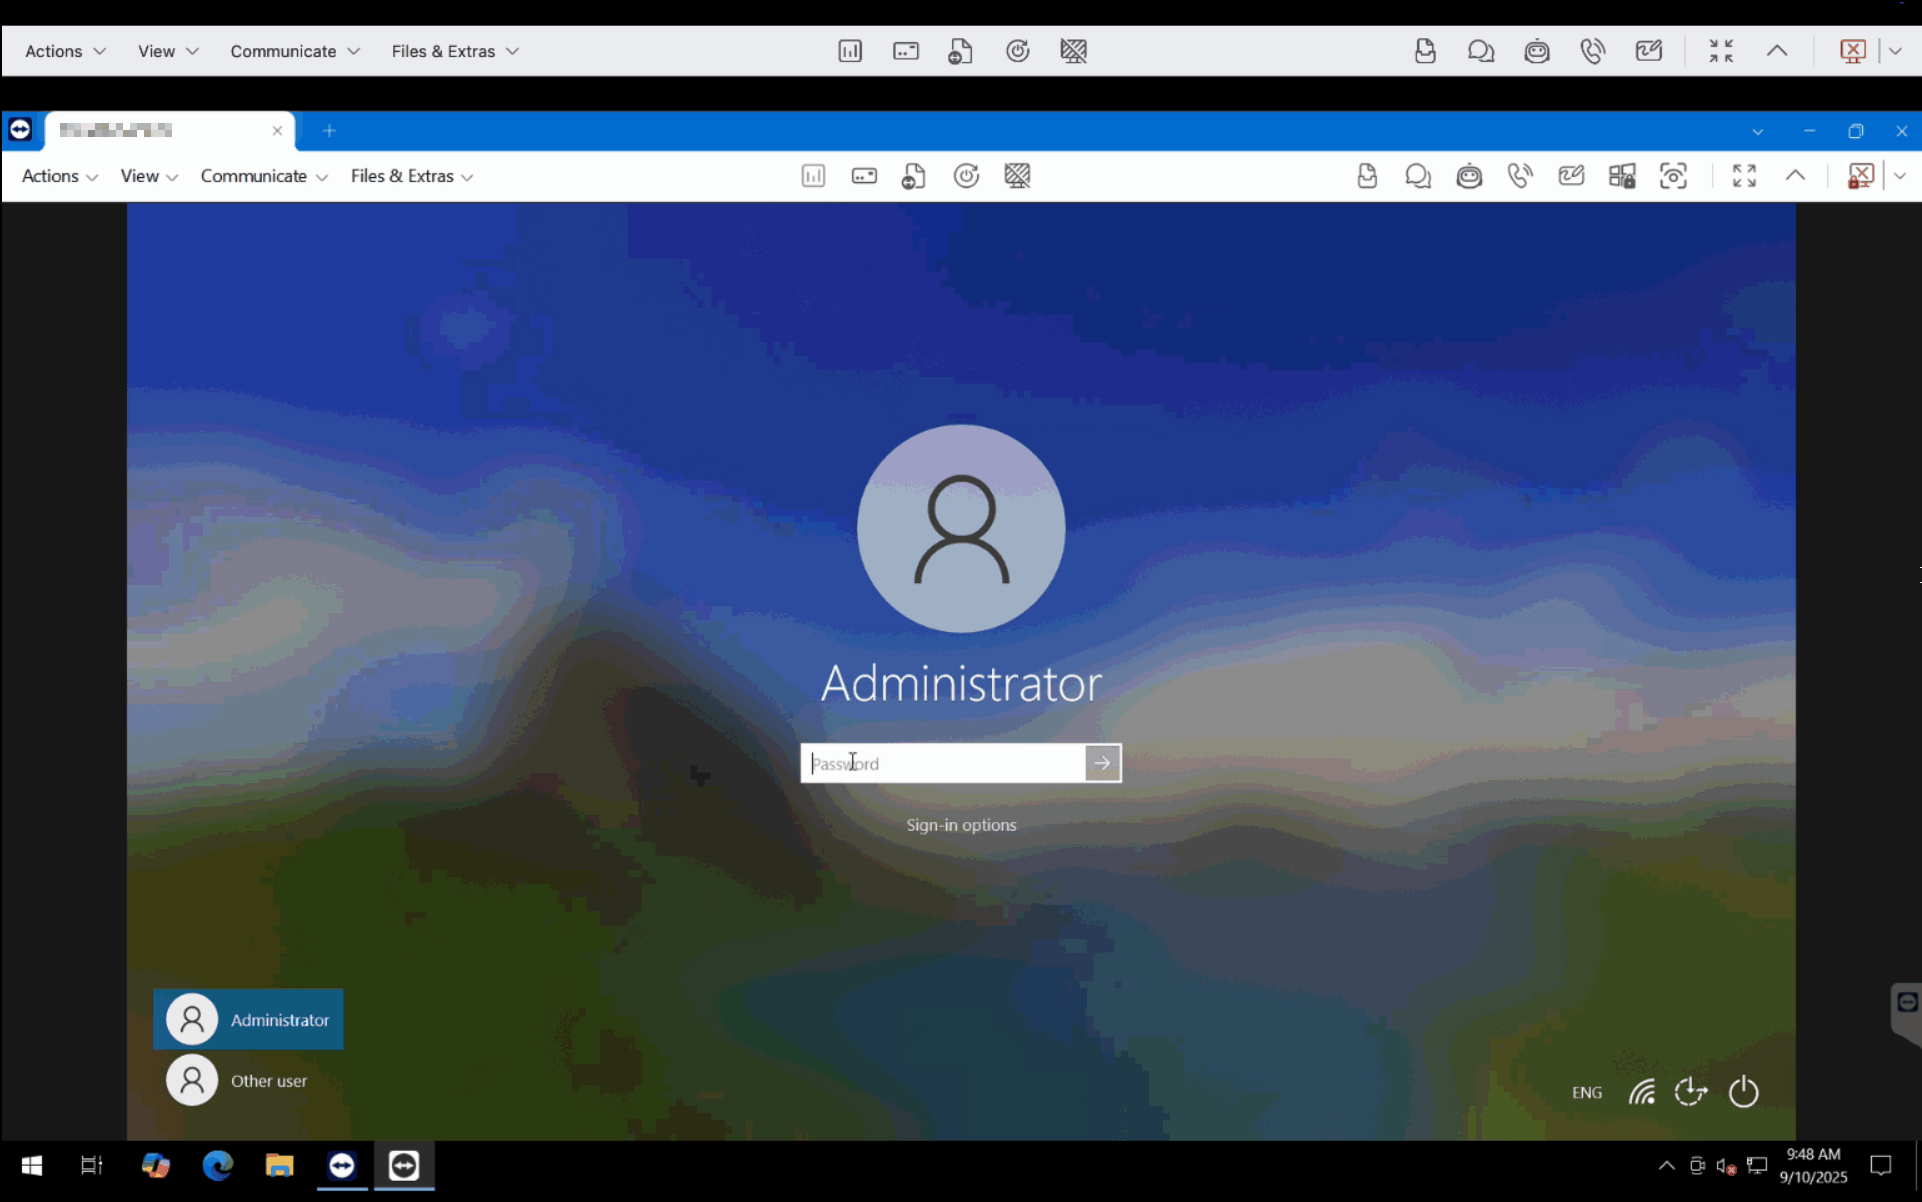
Task: Click the screenshot capture icon
Action: (x=1673, y=176)
